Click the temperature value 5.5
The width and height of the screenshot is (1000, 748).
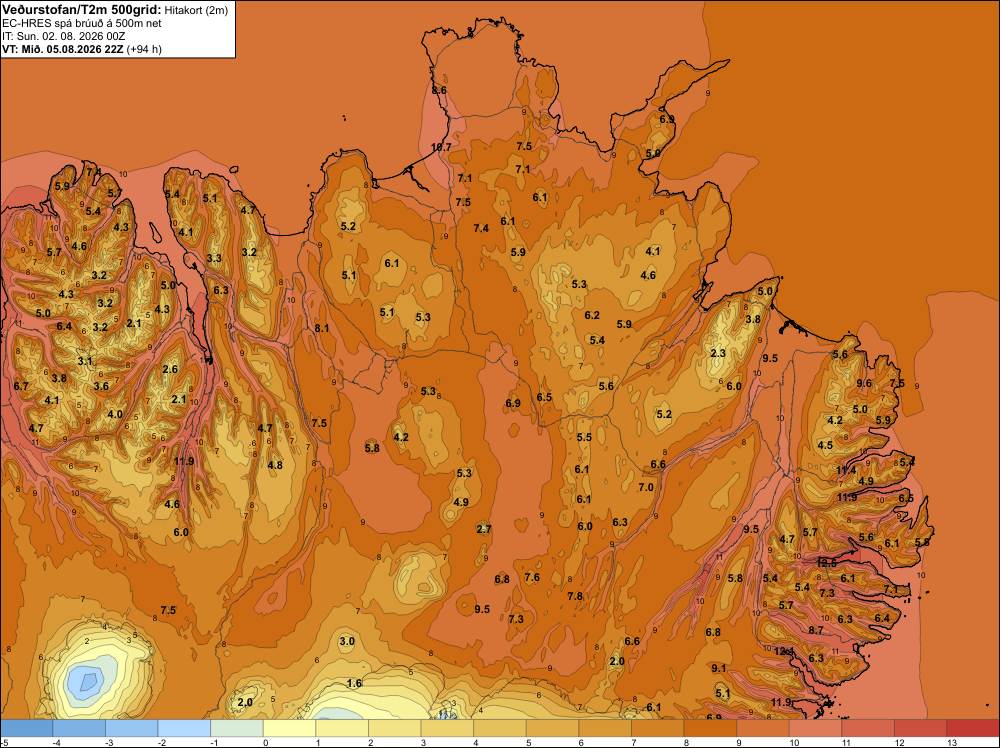(x=584, y=437)
